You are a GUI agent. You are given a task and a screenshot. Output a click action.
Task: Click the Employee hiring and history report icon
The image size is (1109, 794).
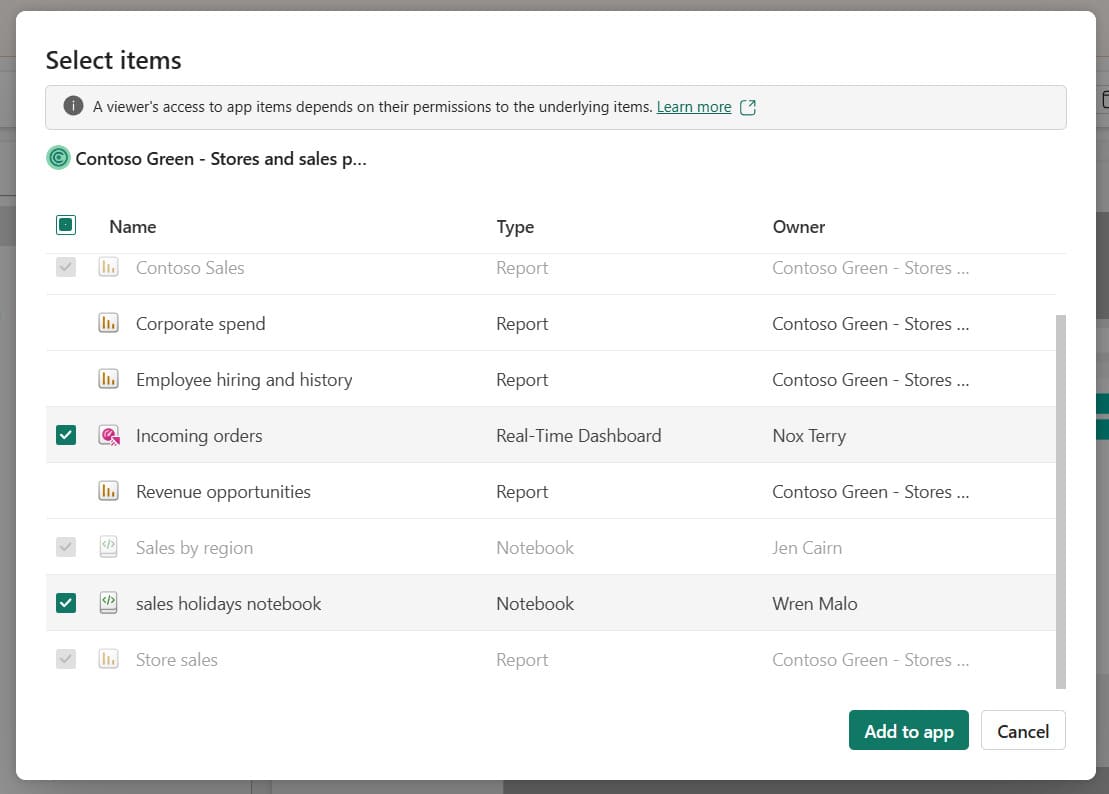click(x=108, y=380)
